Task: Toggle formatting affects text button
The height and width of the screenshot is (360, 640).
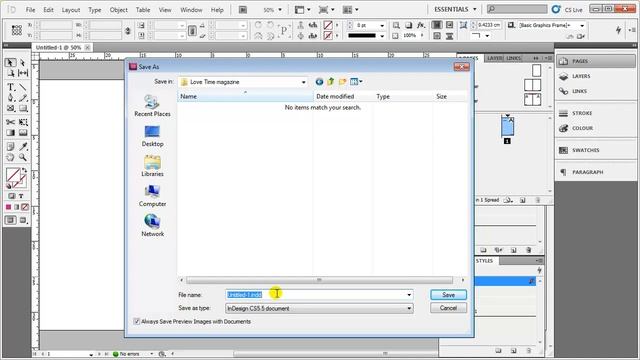Action: [x=21, y=196]
